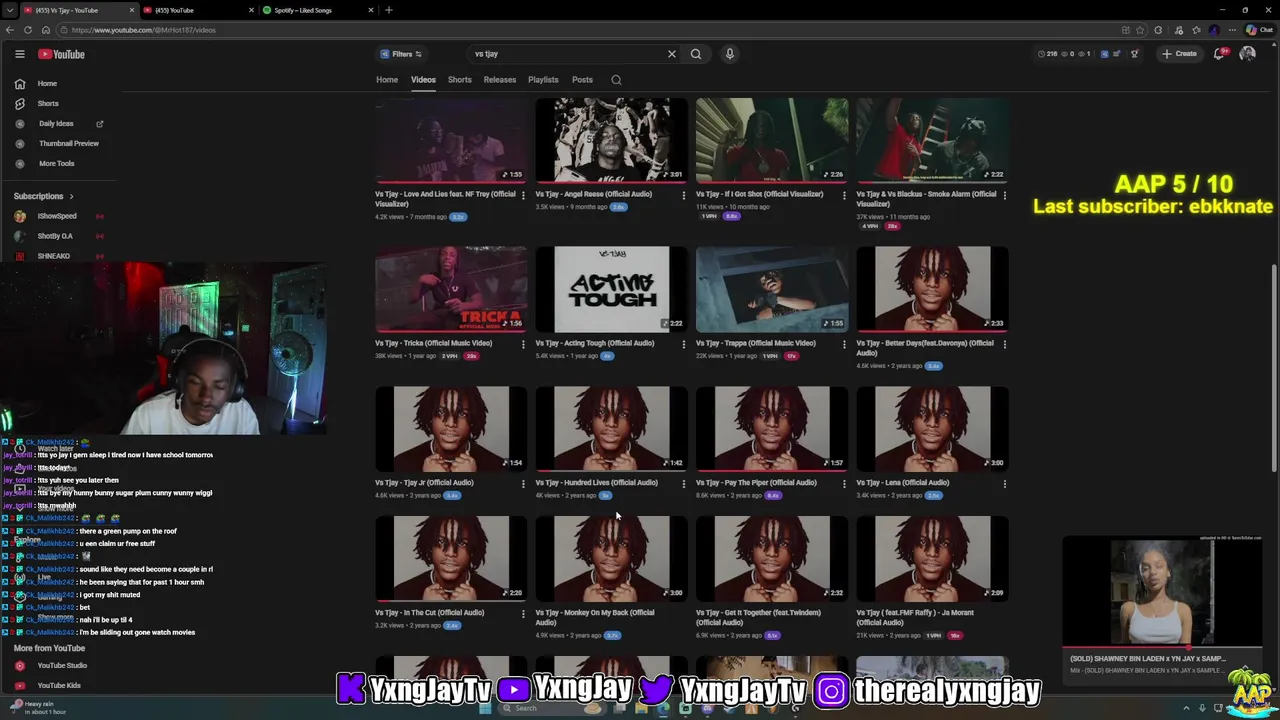The height and width of the screenshot is (720, 1280).
Task: Click the magnifier search button
Action: 696,54
